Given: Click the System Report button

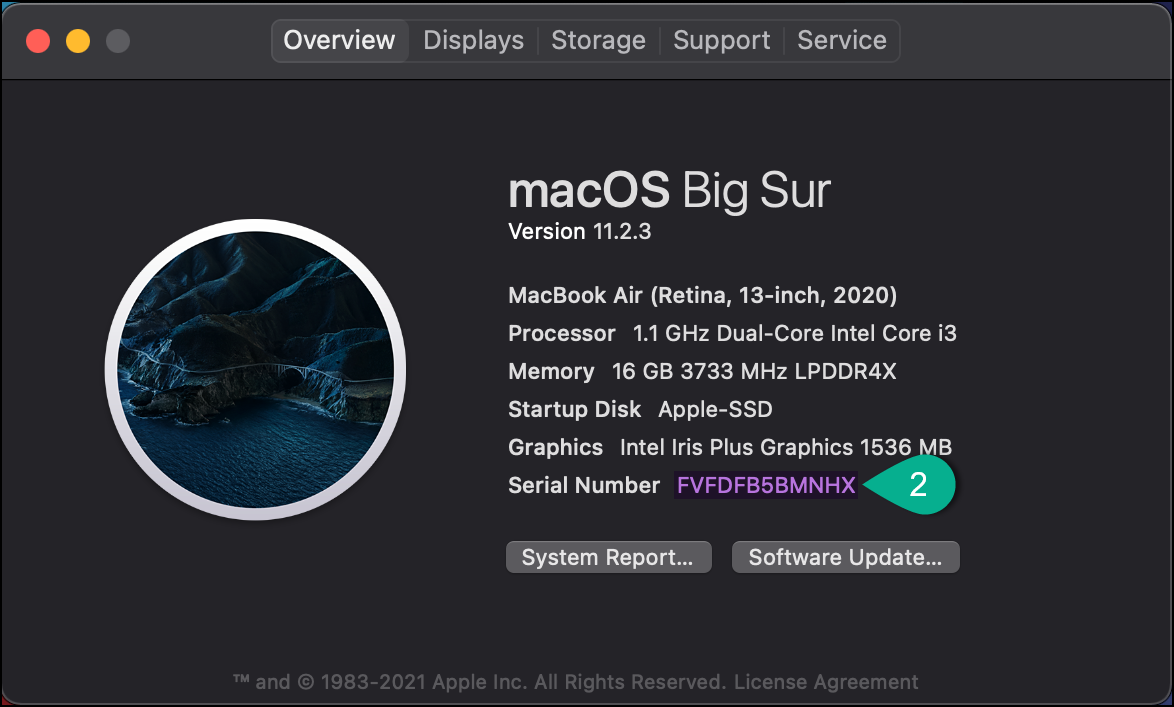Looking at the screenshot, I should [x=608, y=558].
